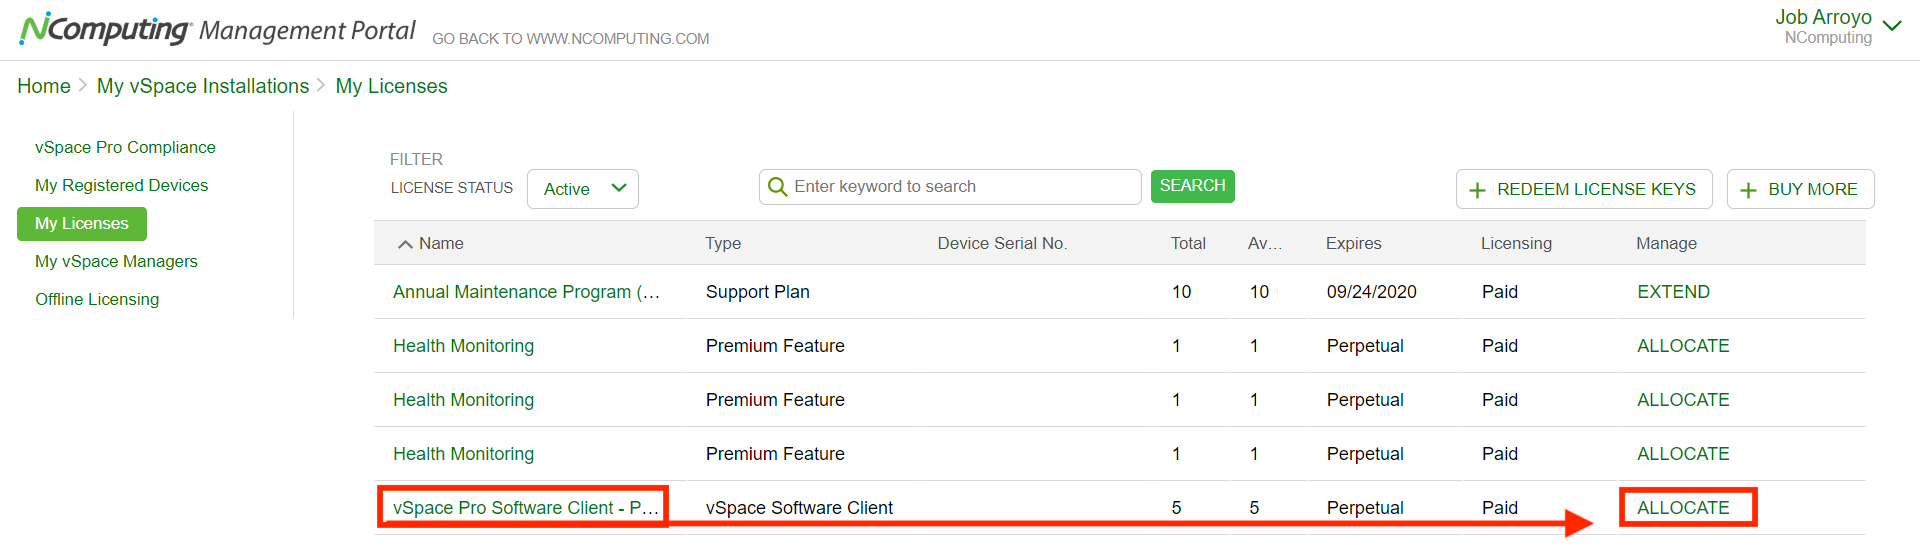Click the plus icon on Redeem License Keys

pos(1477,190)
